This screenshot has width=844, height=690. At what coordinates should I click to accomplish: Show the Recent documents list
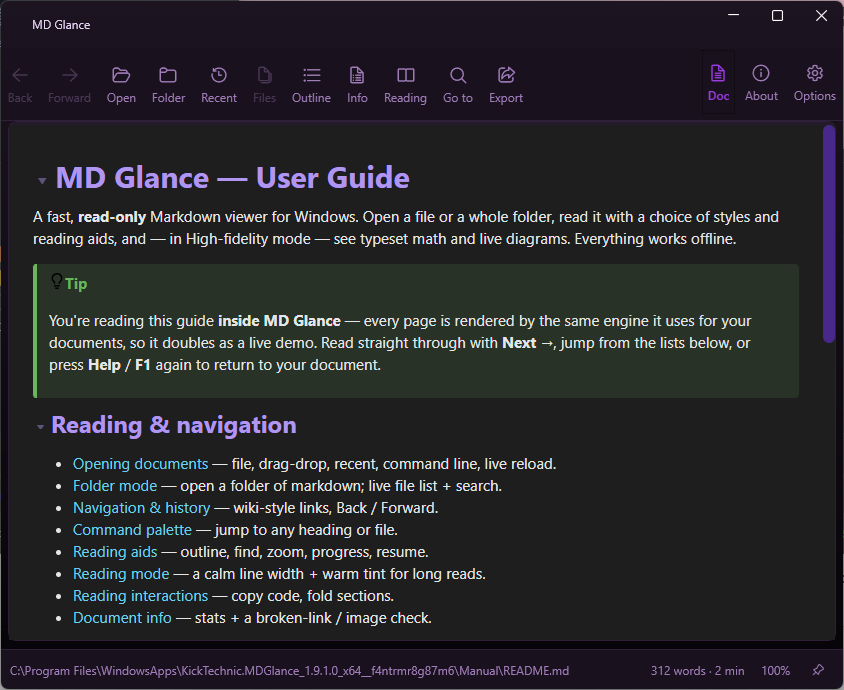(x=219, y=85)
